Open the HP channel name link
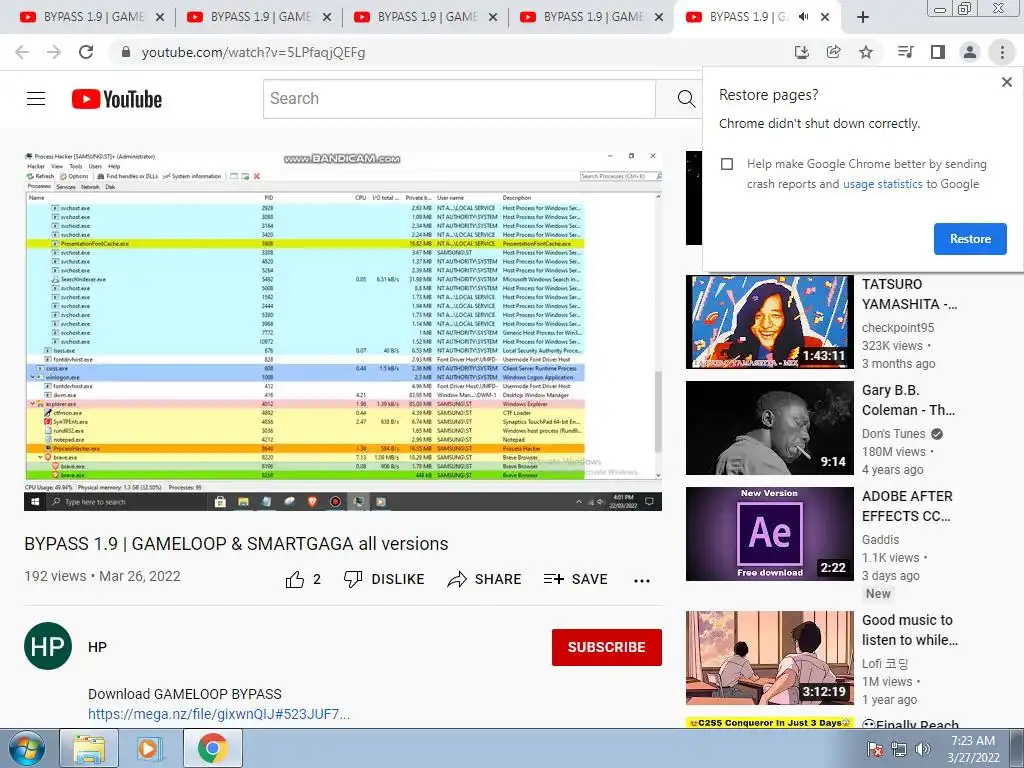 click(x=97, y=647)
